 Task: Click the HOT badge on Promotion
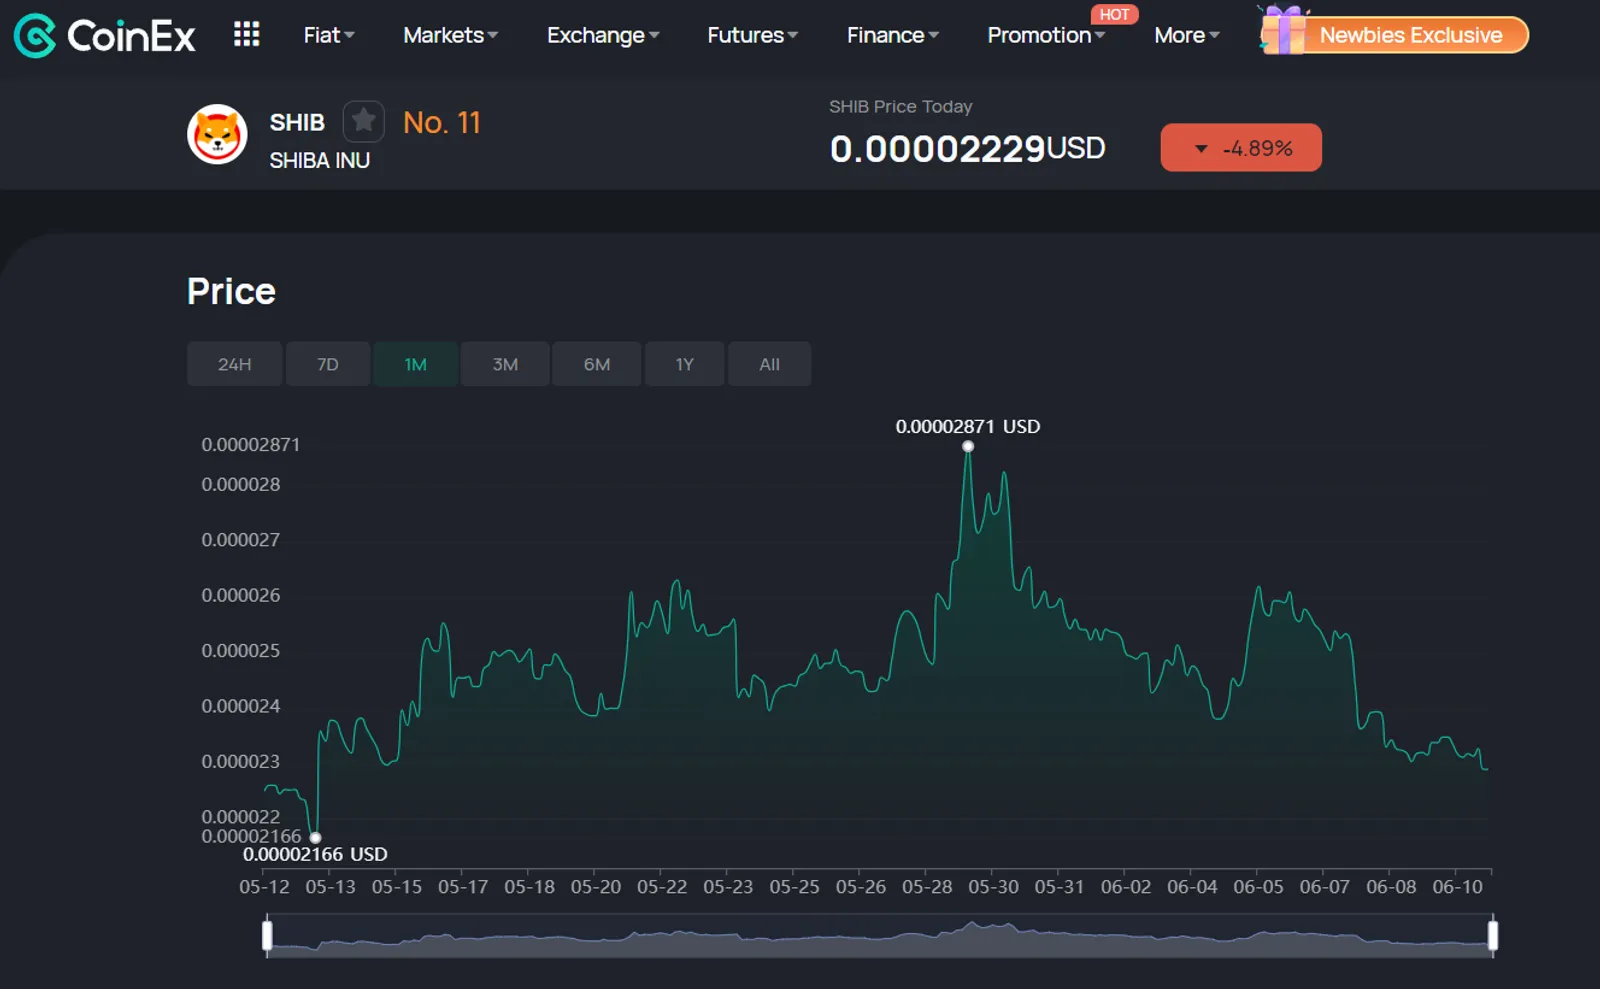click(1114, 14)
